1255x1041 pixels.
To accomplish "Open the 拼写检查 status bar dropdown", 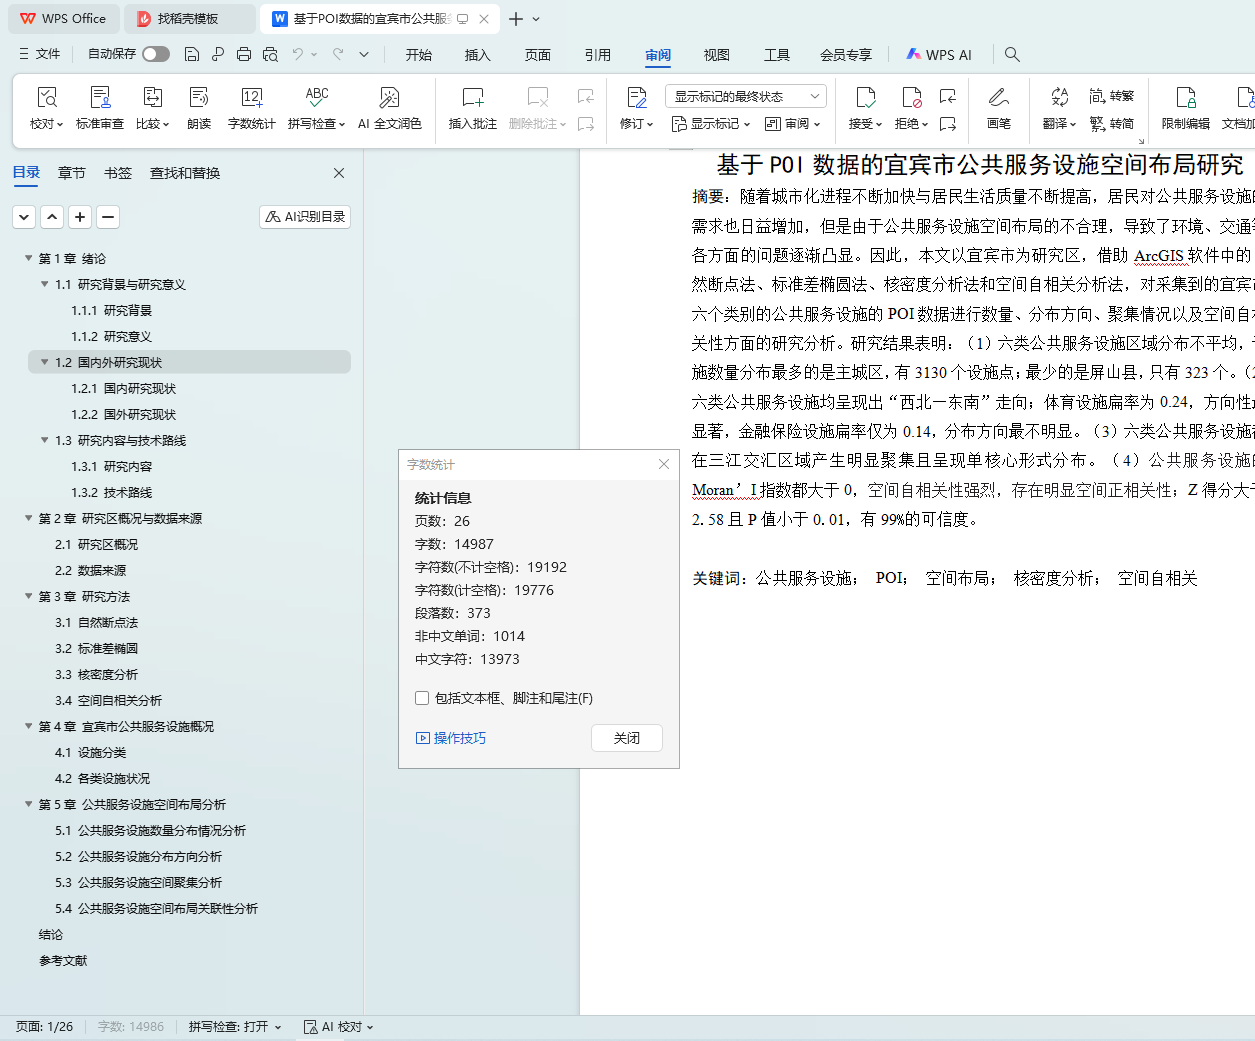I will 235,1027.
